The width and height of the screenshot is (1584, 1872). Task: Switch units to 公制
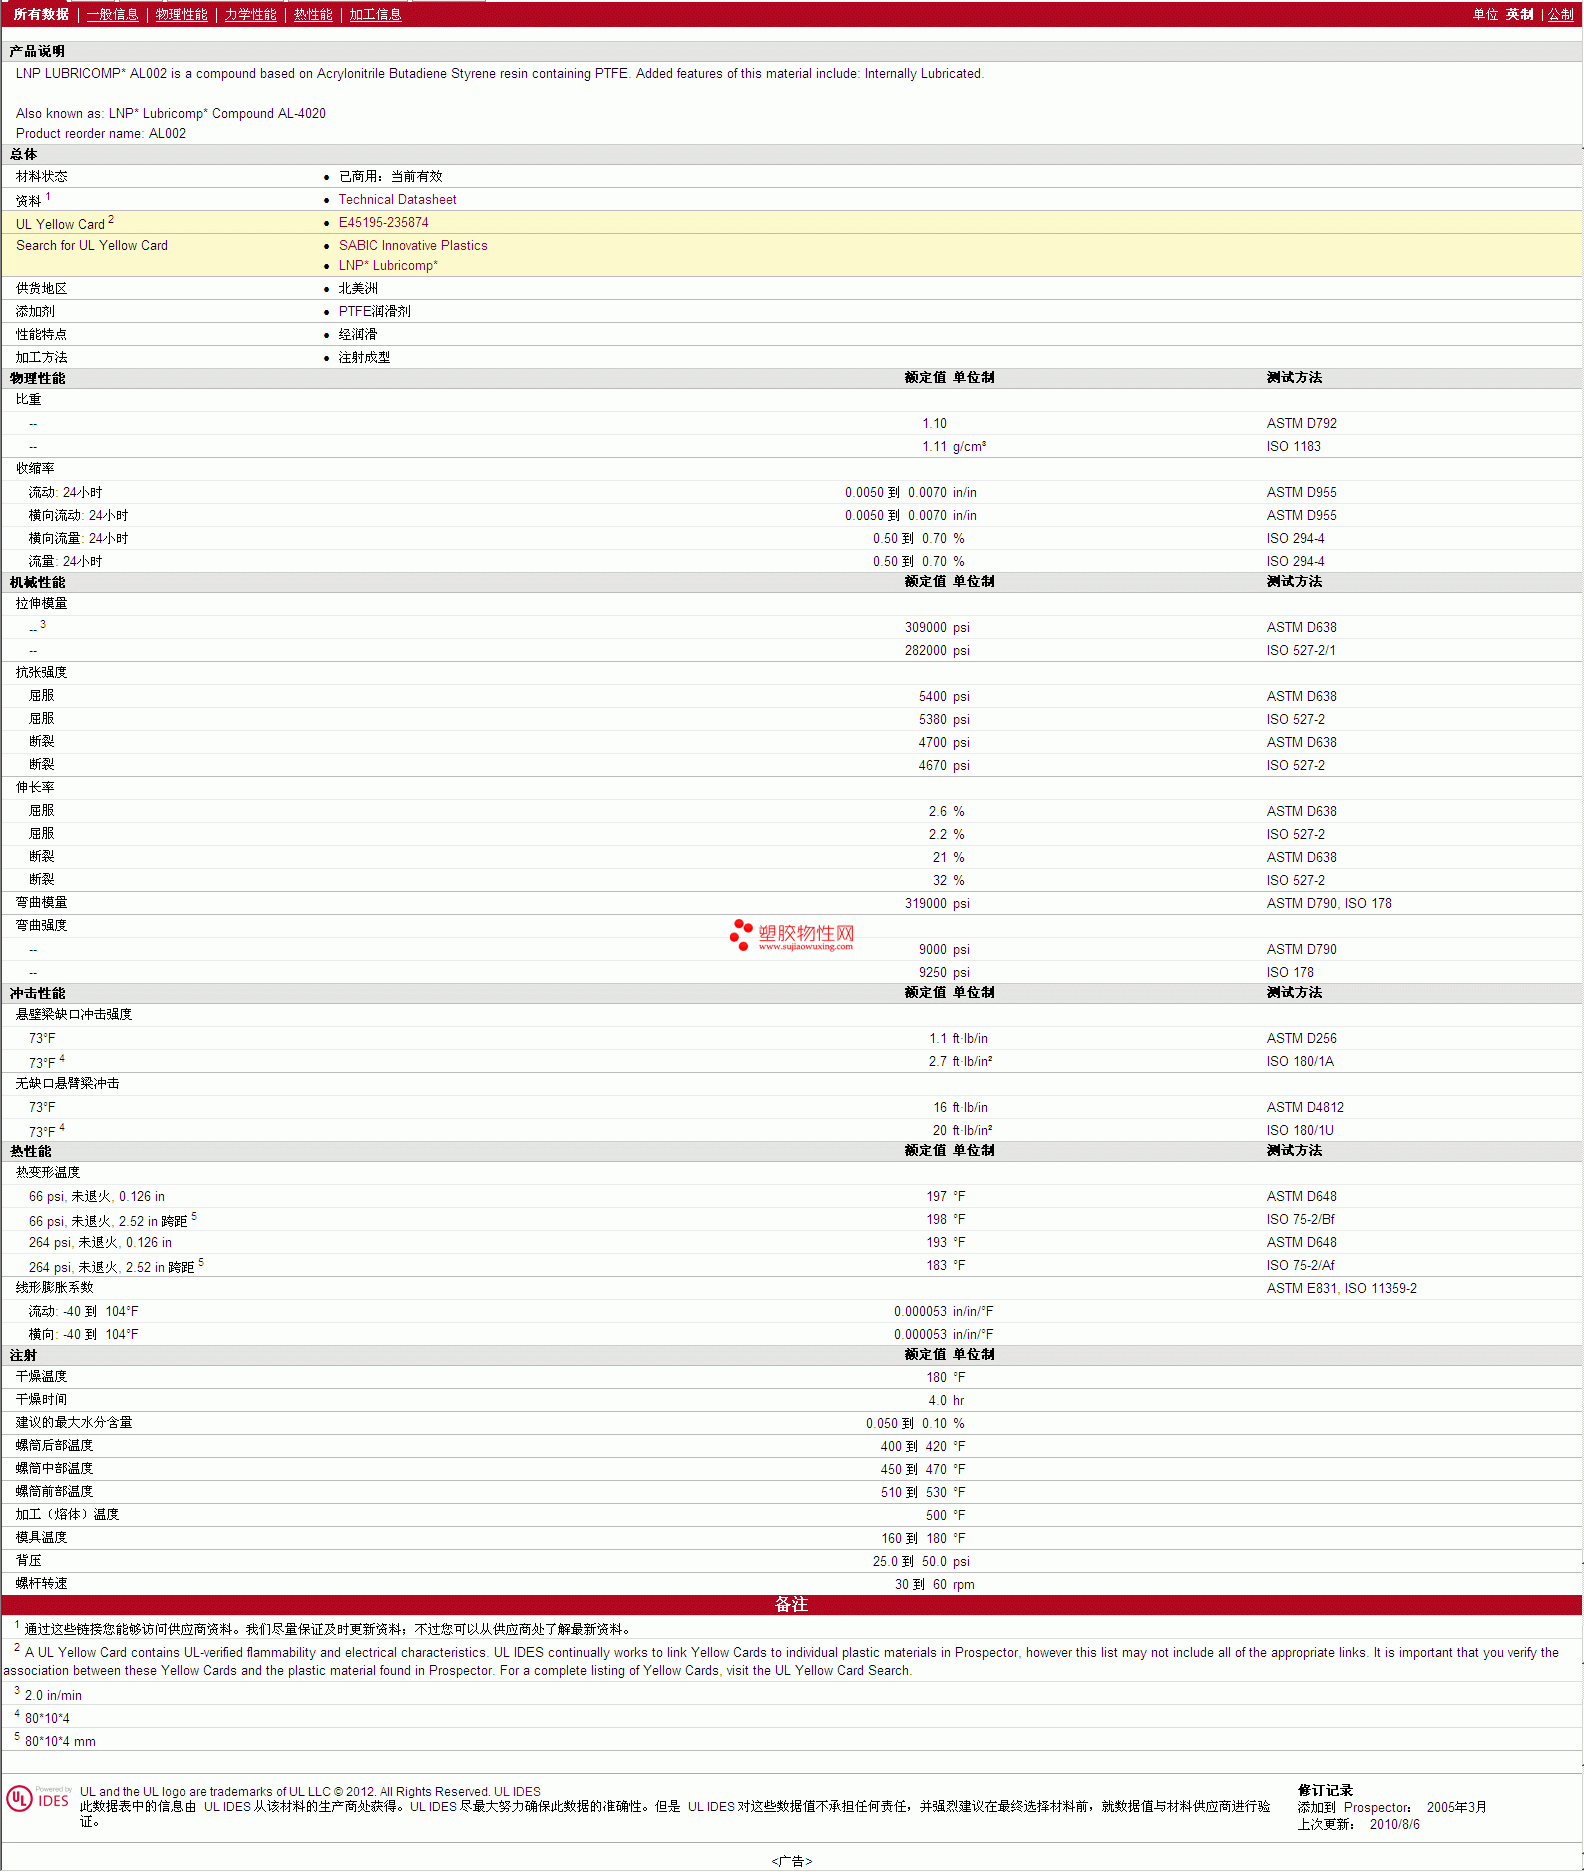(x=1561, y=14)
